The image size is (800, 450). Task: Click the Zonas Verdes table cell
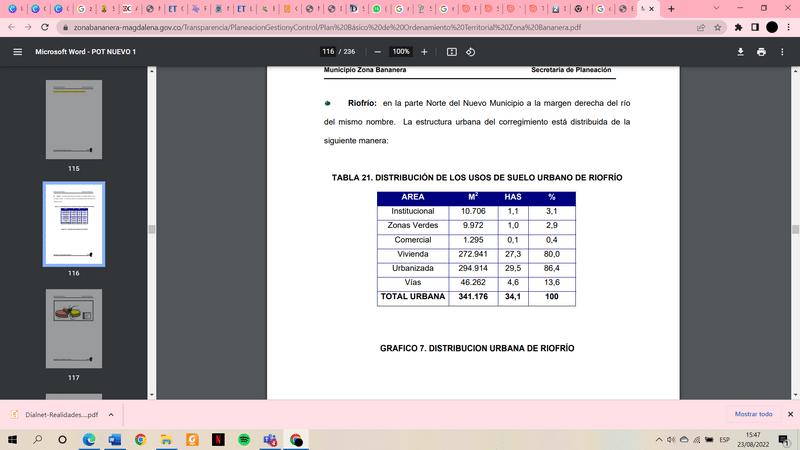(x=413, y=226)
